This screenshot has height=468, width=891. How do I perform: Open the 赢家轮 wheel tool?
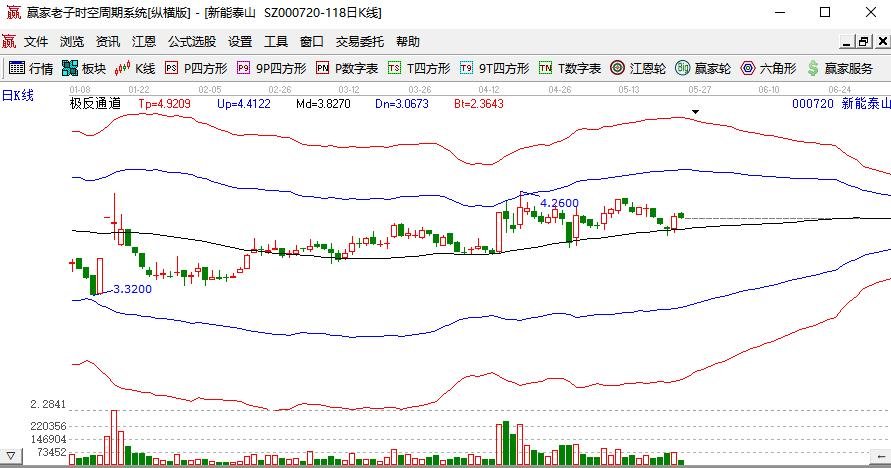(x=703, y=69)
